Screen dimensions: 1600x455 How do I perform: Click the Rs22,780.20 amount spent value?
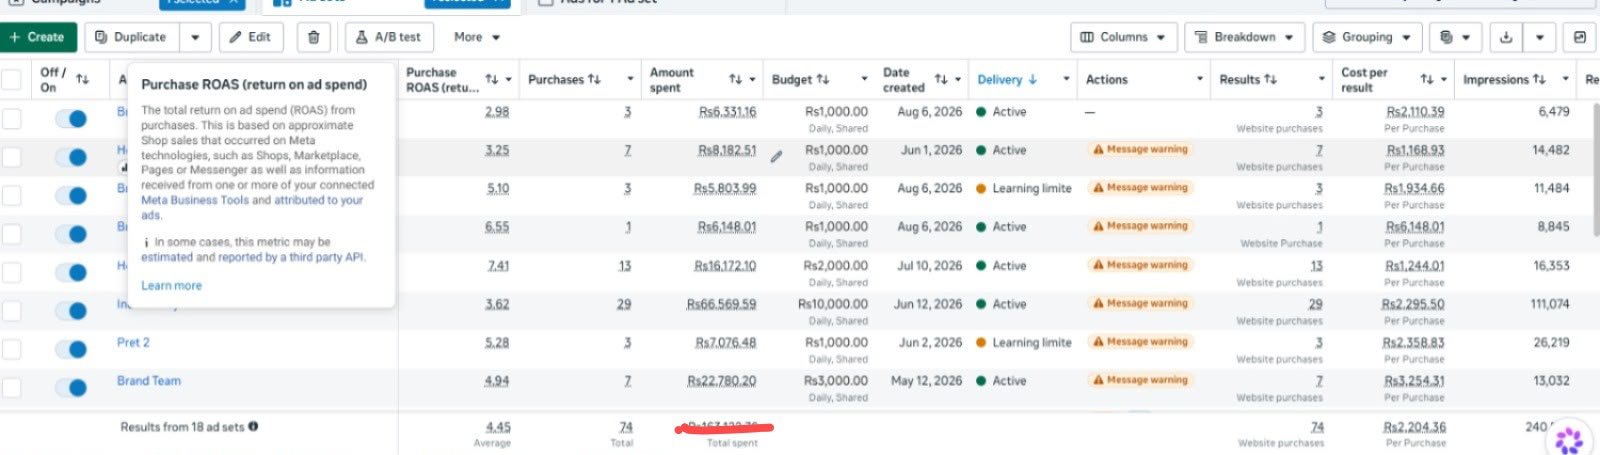coord(721,381)
